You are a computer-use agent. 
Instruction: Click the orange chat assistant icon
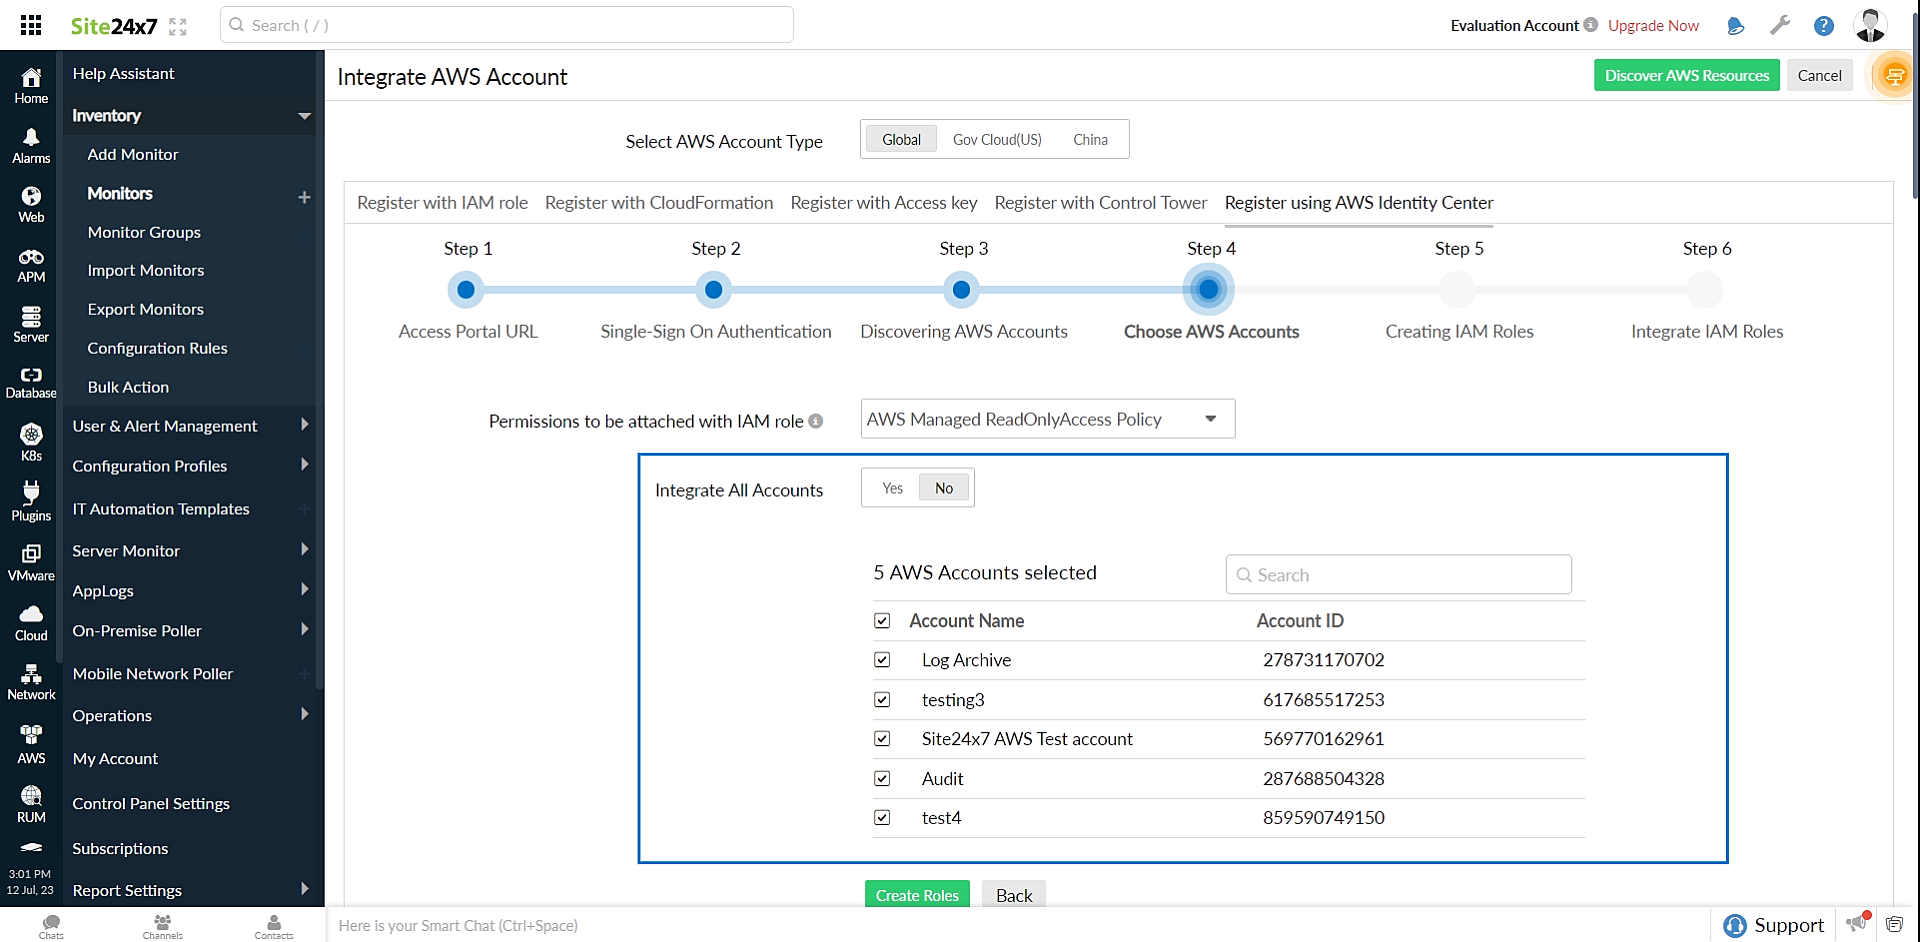[1895, 76]
